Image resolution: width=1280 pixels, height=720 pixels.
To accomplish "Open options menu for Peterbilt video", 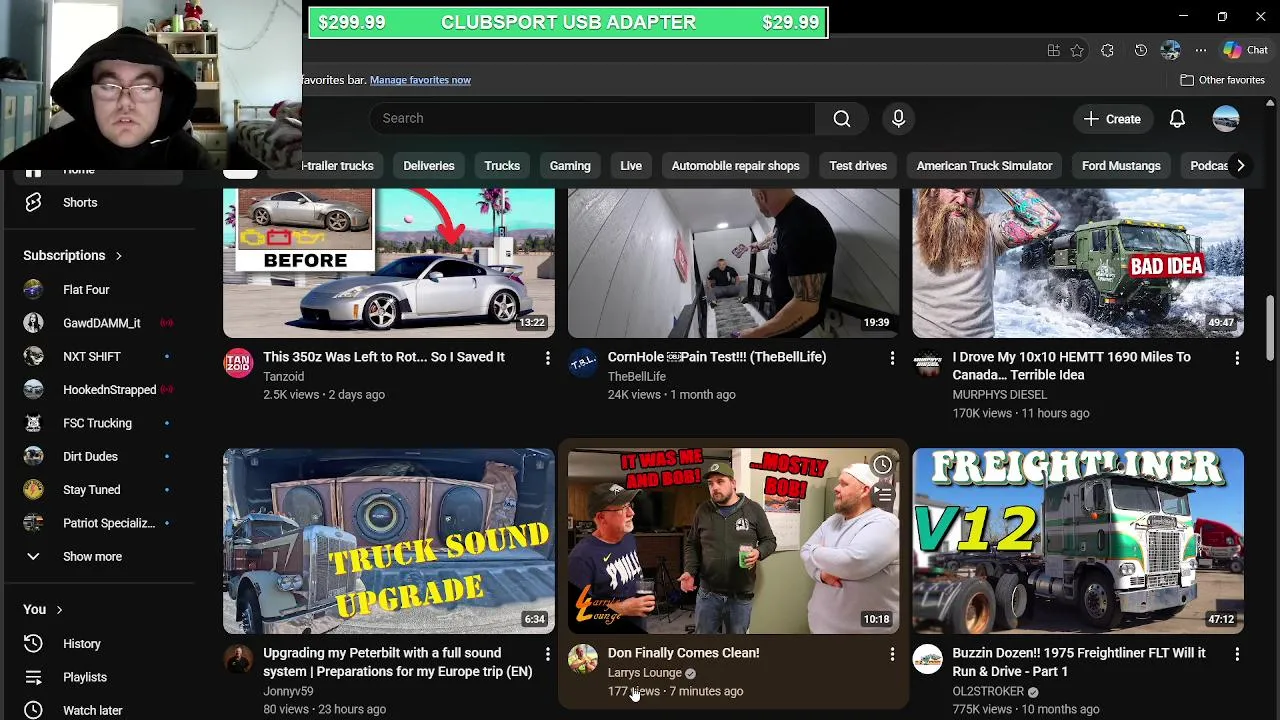I will 547,654.
